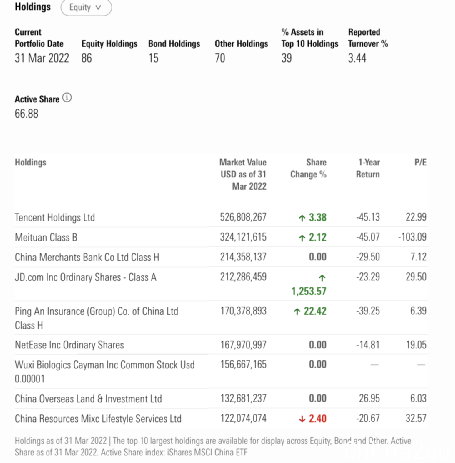Select Wuxi Biologics Cayman Inc holding
455x463 pixels.
pyautogui.click(x=104, y=372)
